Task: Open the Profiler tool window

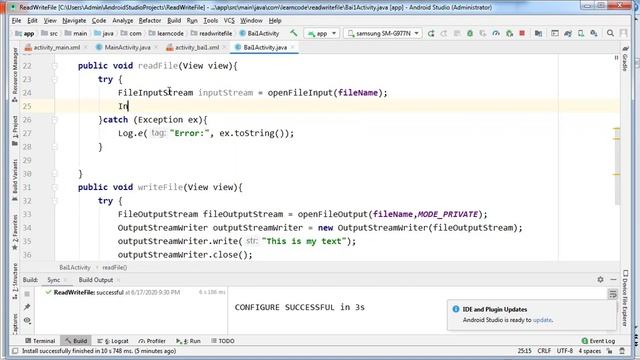Action: click(x=152, y=340)
